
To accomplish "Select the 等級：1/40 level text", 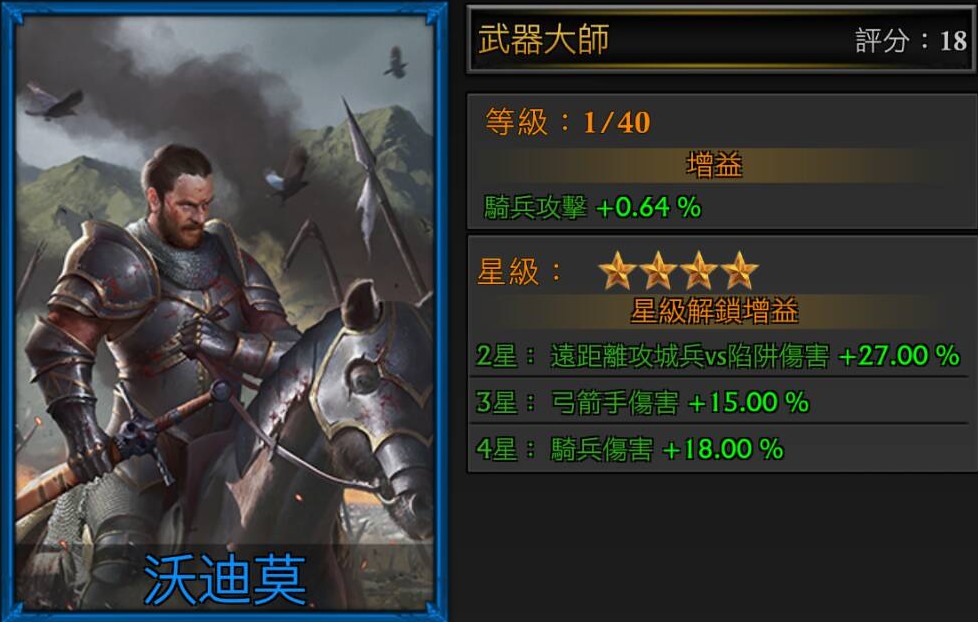I will click(x=568, y=122).
